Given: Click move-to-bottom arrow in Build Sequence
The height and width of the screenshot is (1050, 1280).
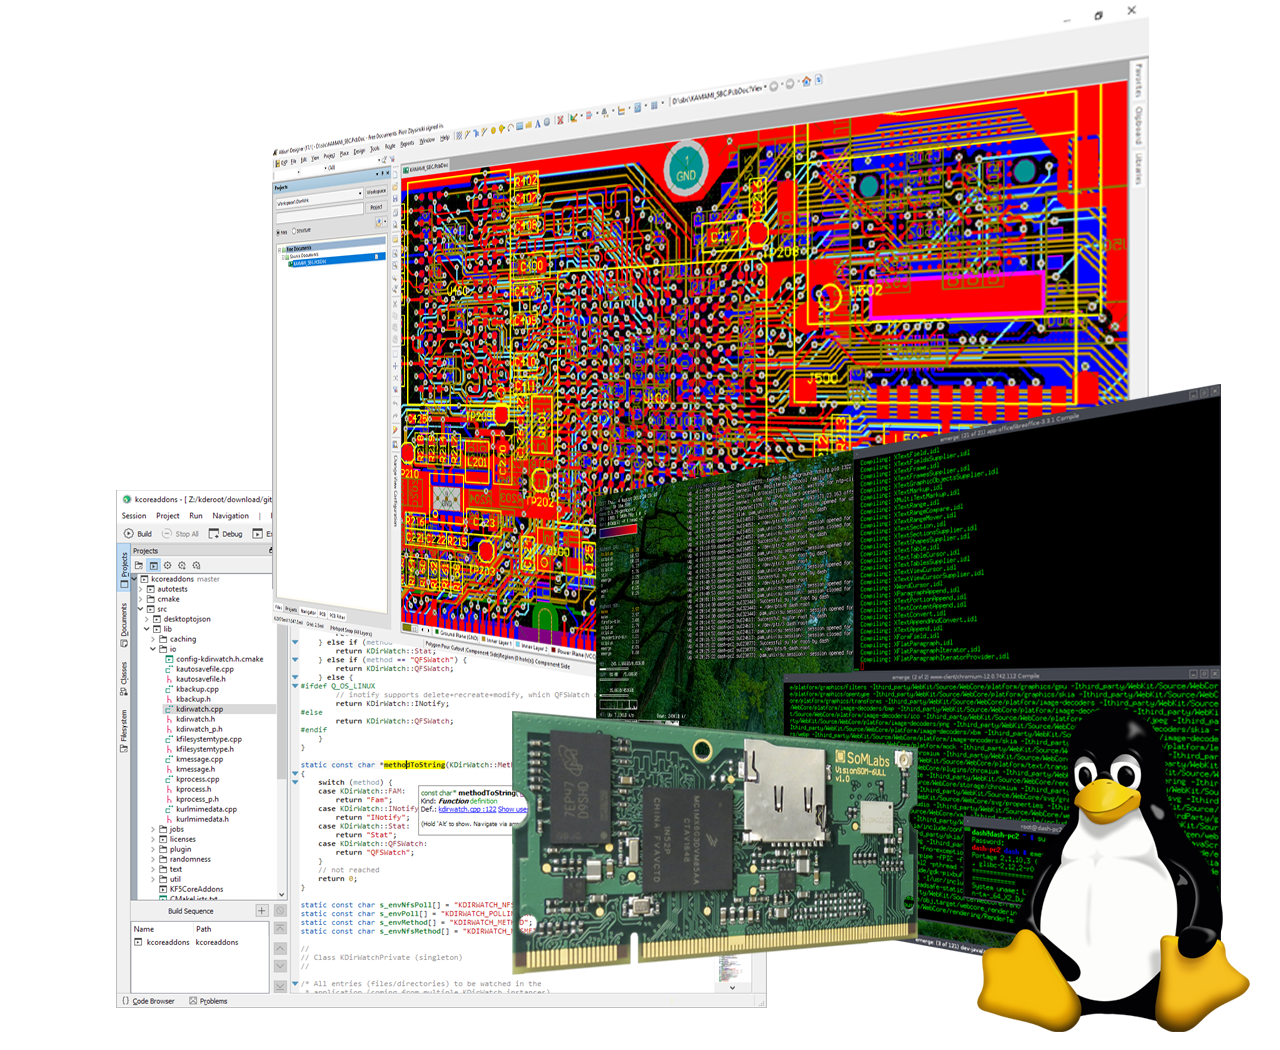Looking at the screenshot, I should click(280, 986).
